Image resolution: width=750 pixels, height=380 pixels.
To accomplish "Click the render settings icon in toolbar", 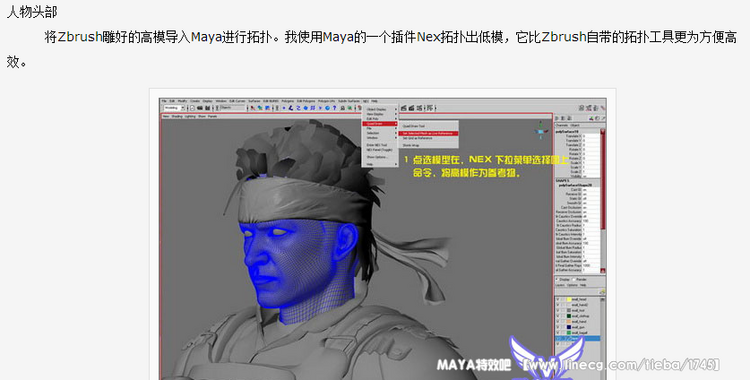I will [419, 108].
